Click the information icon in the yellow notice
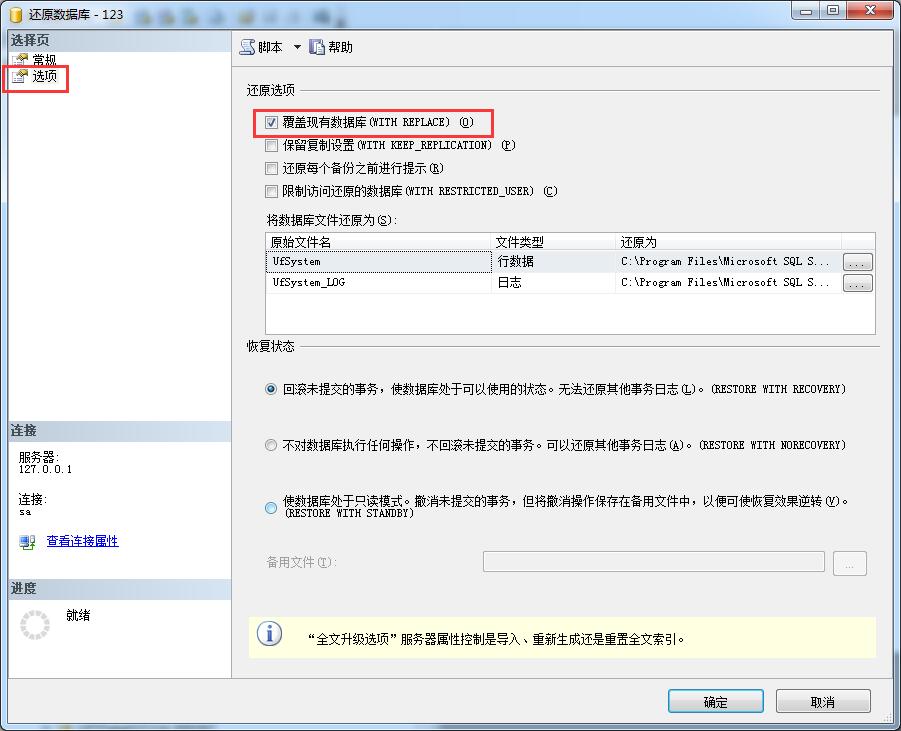Screen dimensions: 901x731 click(269, 634)
